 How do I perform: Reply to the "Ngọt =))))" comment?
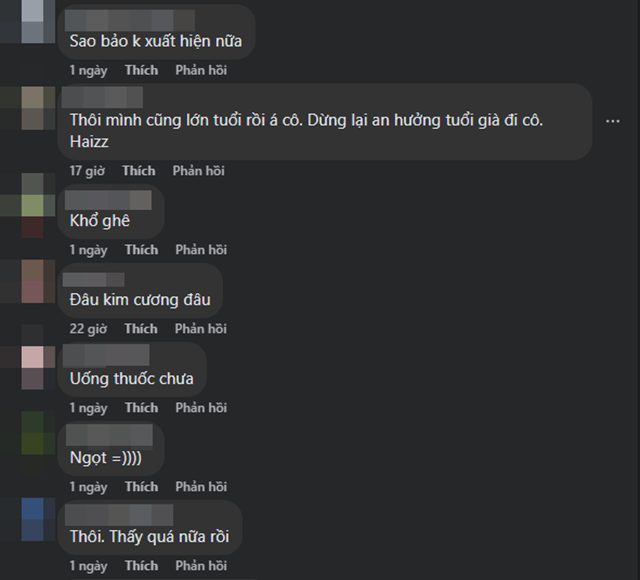click(201, 487)
